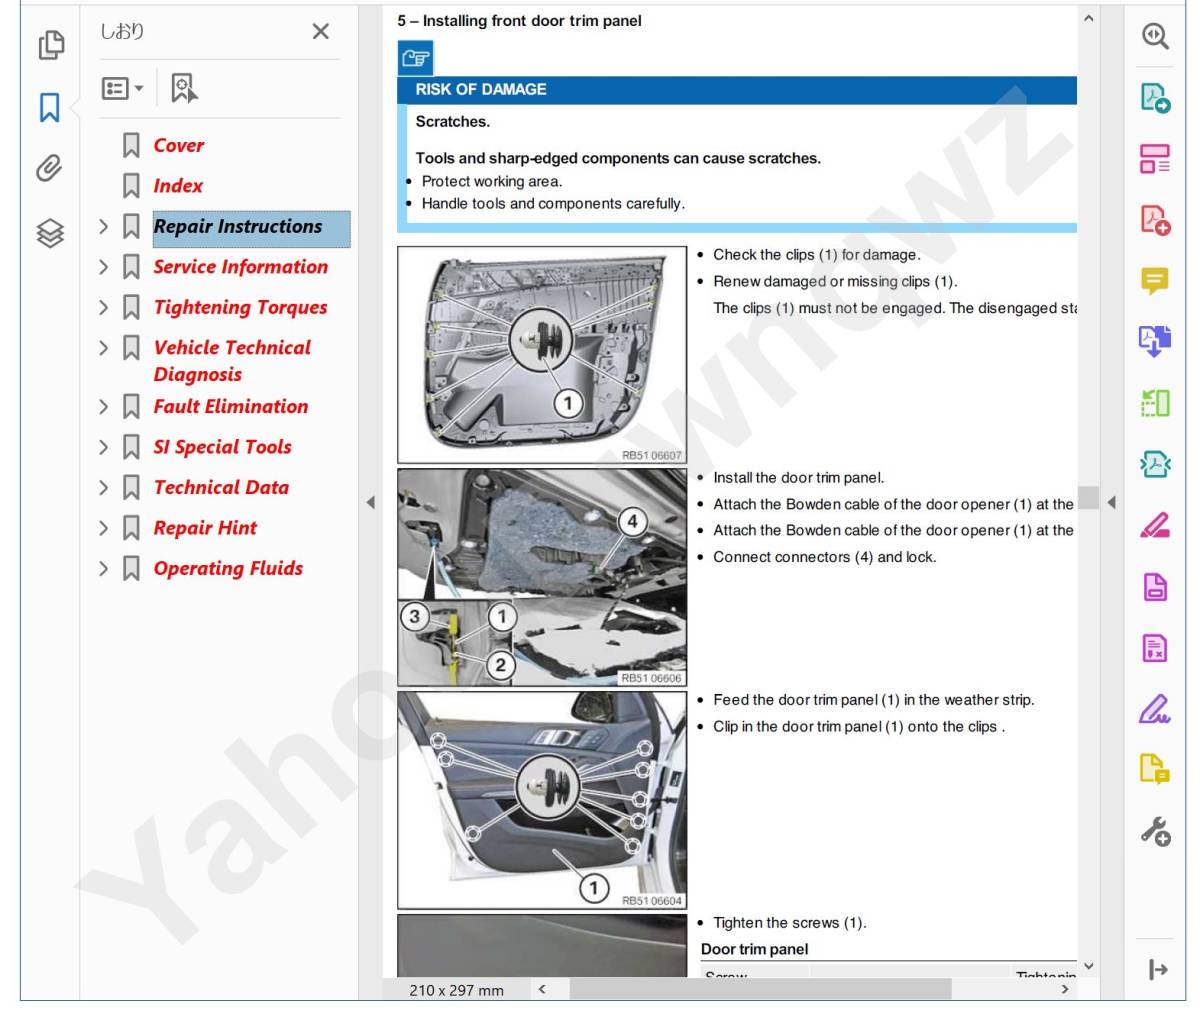Close the bookmarks (しおり) panel
This screenshot has width=1200, height=1017.
[x=320, y=32]
